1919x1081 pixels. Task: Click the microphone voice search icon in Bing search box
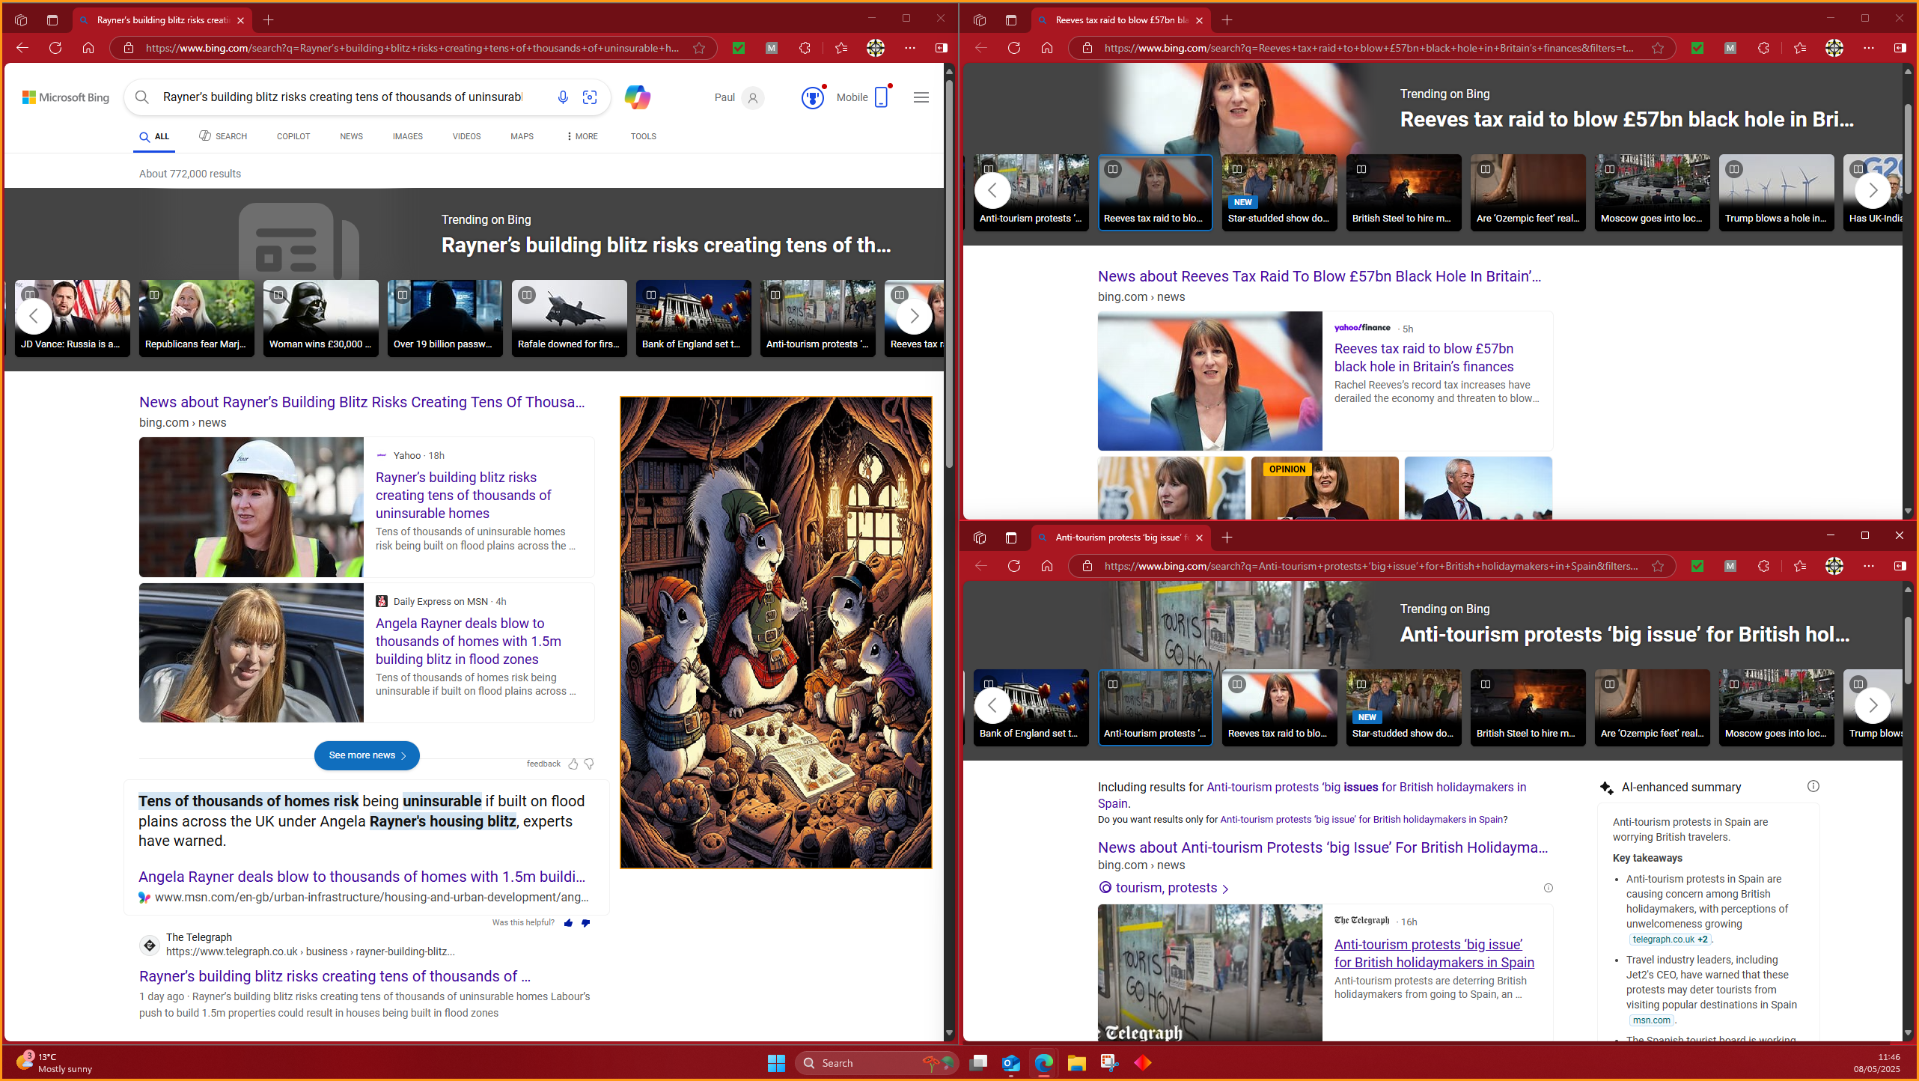563,97
